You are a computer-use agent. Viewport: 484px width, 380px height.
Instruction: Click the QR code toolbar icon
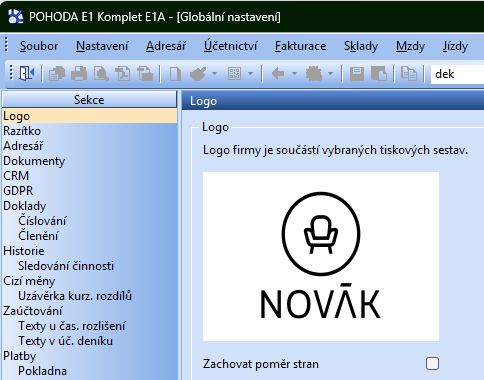[234, 73]
